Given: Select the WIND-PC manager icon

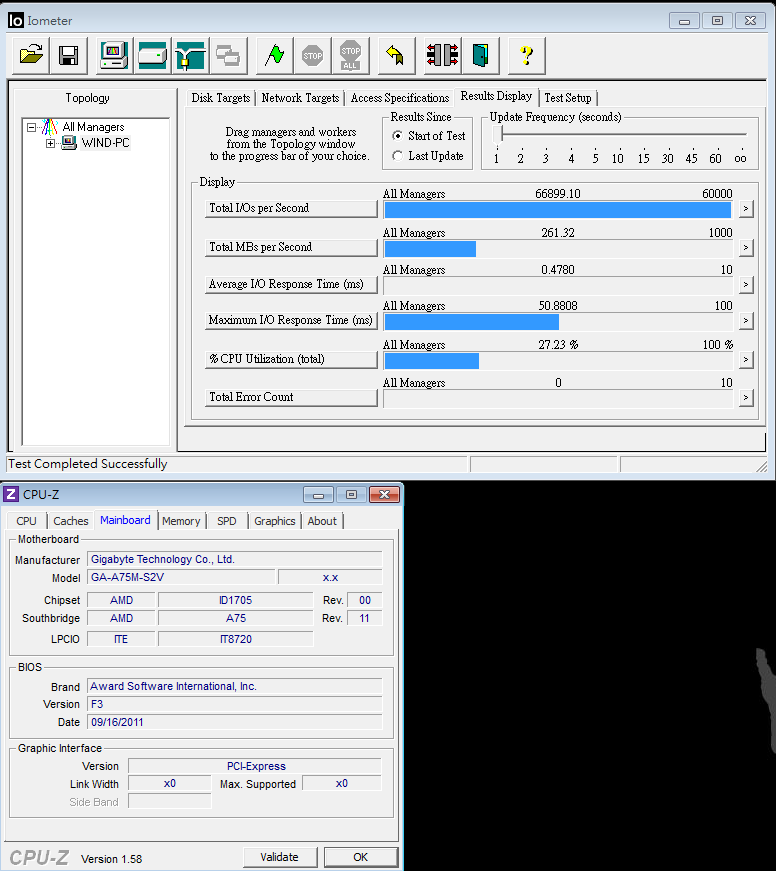Looking at the screenshot, I should 69,143.
